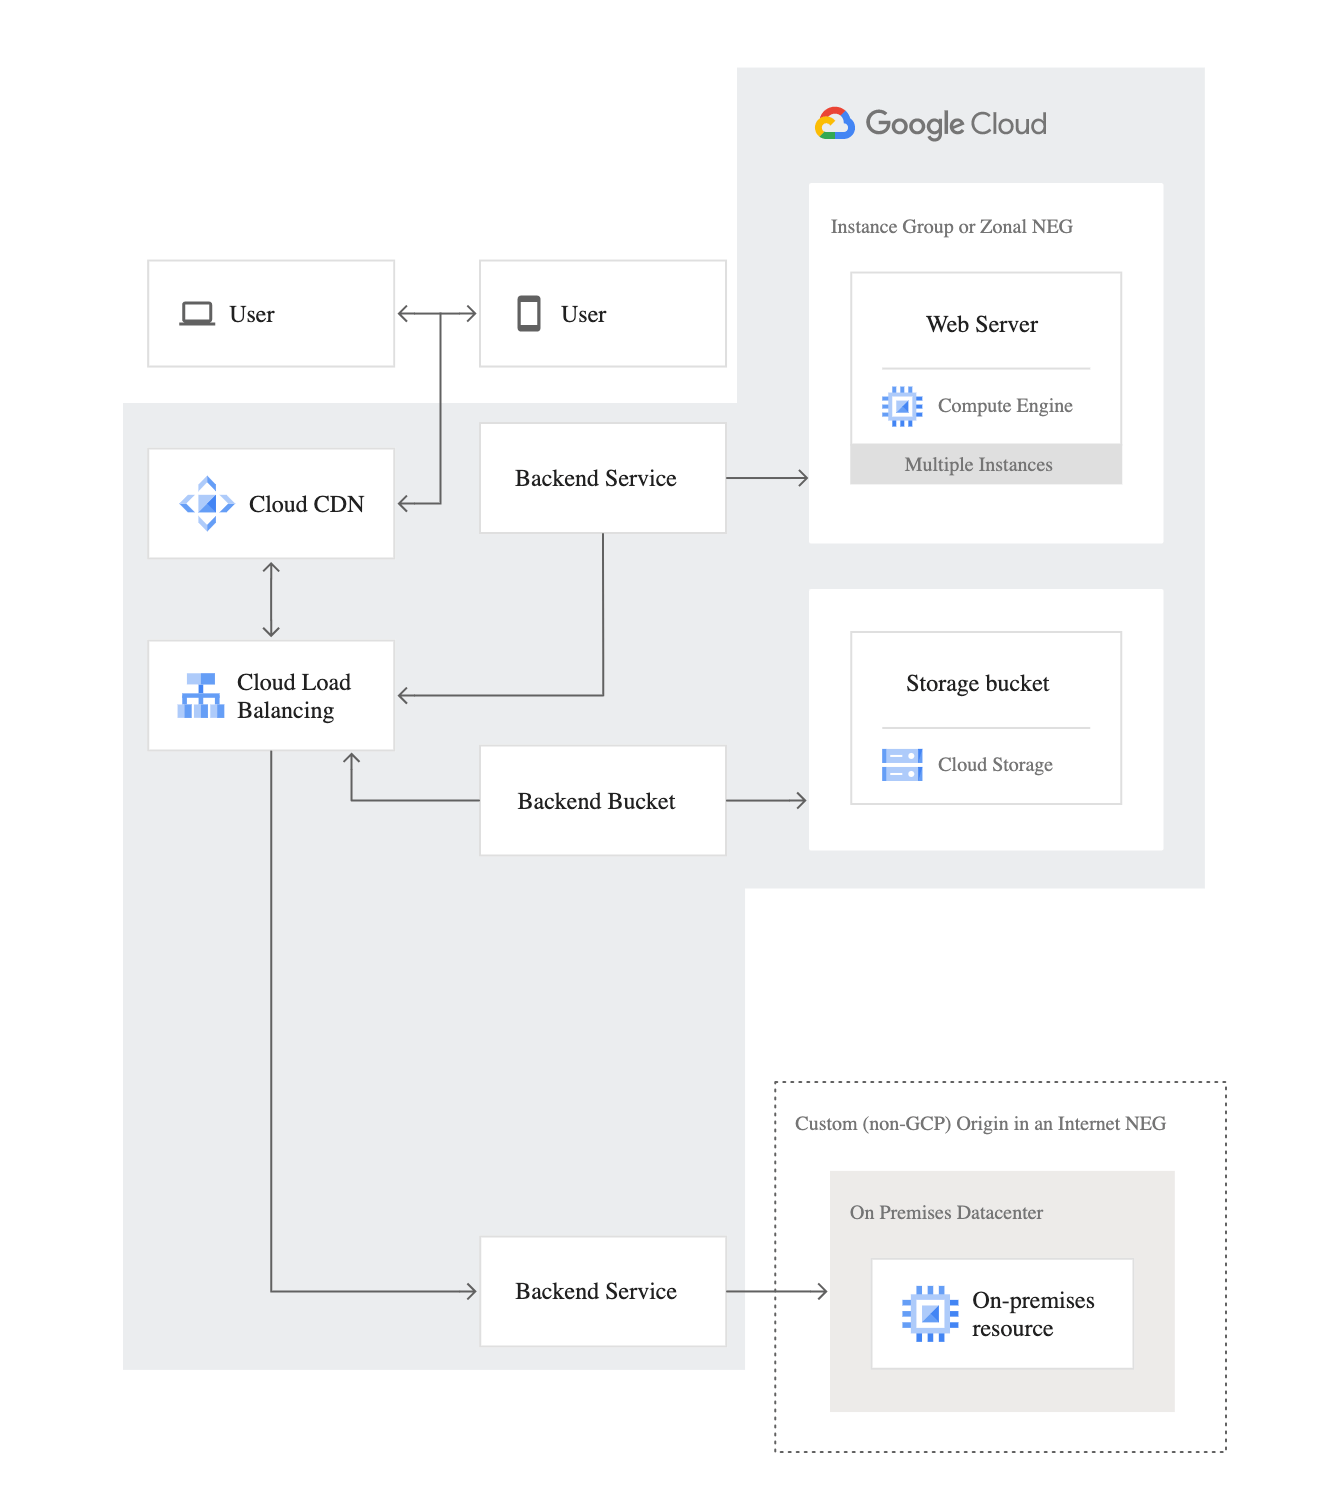This screenshot has height=1488, width=1328.
Task: Select the Compute Engine chip icon
Action: [x=901, y=405]
